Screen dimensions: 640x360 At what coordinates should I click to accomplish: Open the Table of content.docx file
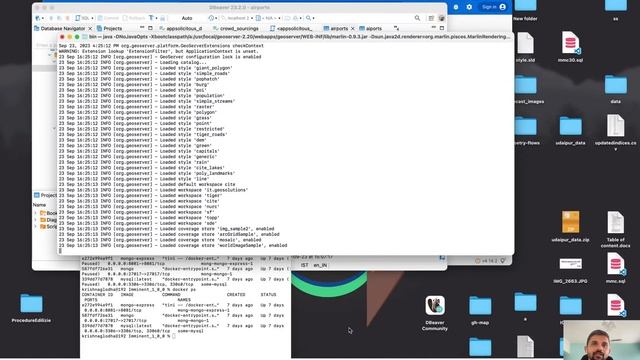(616, 229)
